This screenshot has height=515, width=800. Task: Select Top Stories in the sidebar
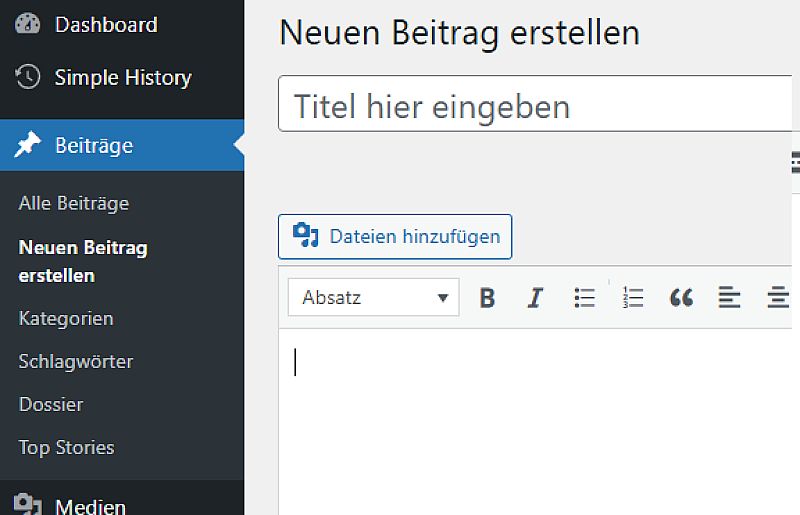[x=67, y=447]
